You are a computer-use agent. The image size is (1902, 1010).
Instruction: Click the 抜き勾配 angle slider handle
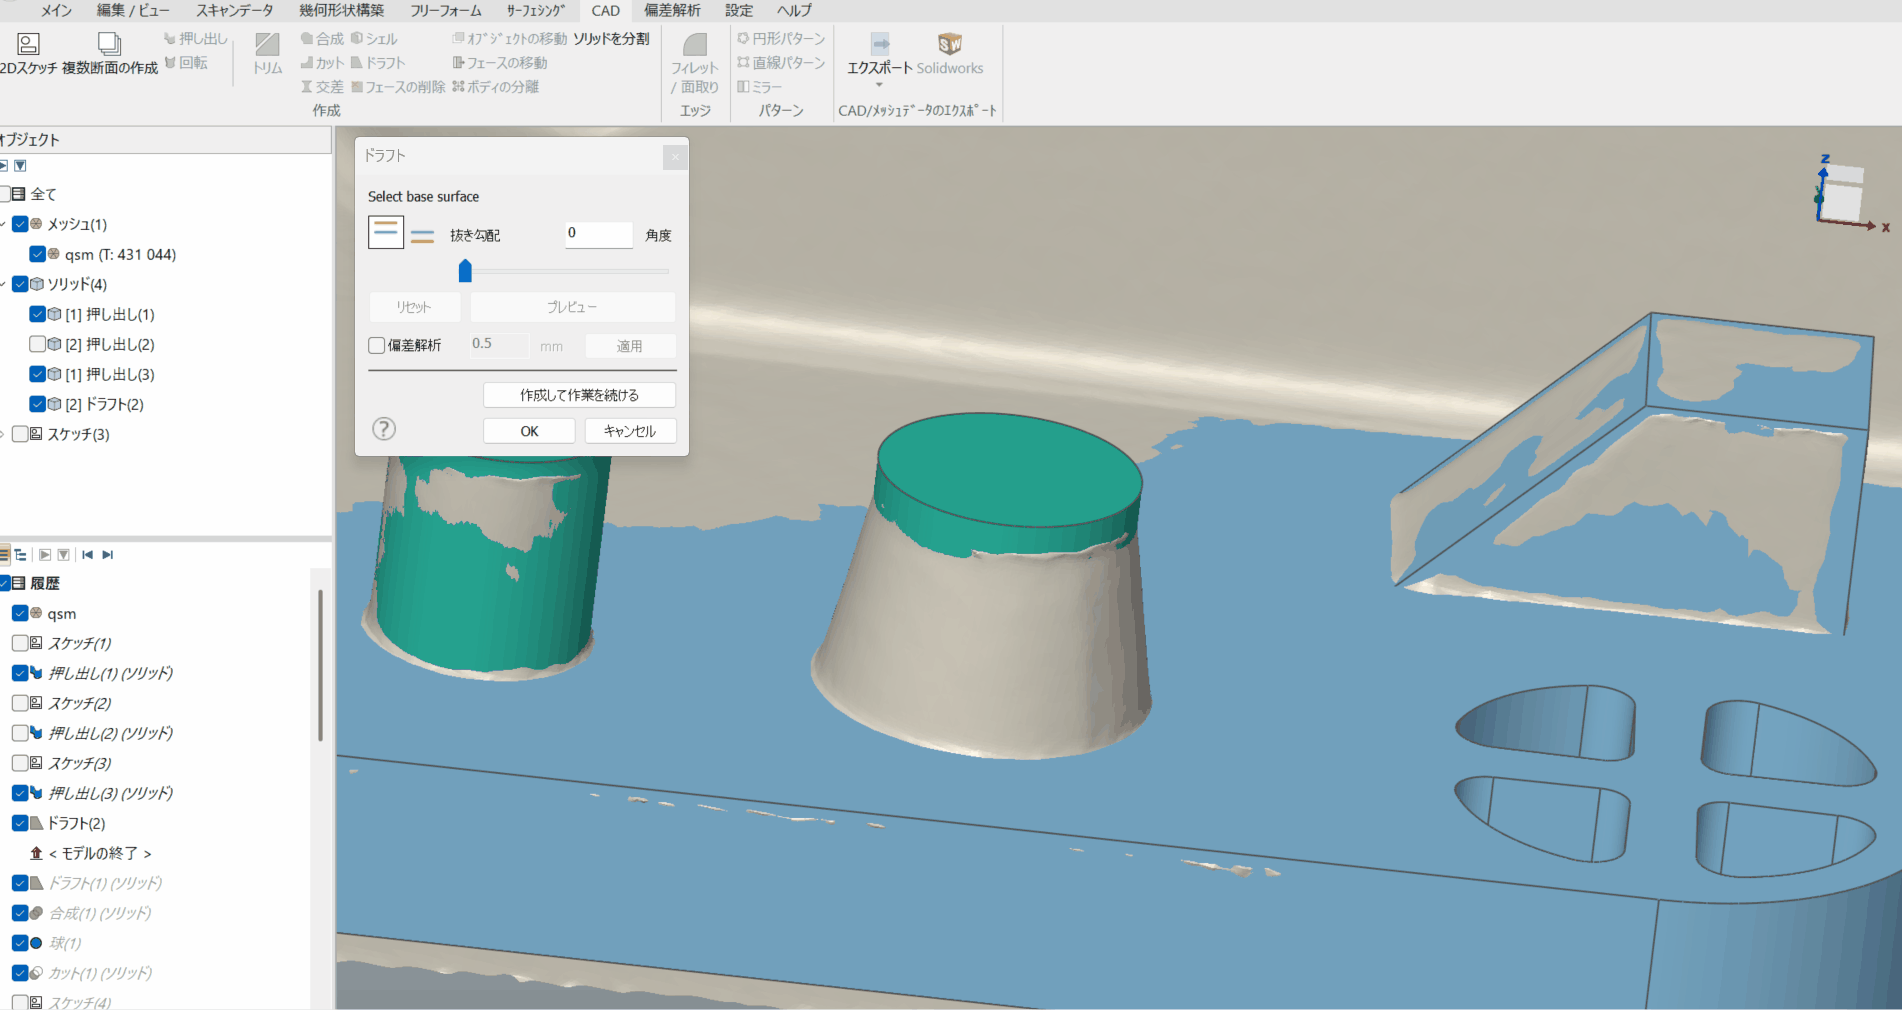[x=465, y=271]
